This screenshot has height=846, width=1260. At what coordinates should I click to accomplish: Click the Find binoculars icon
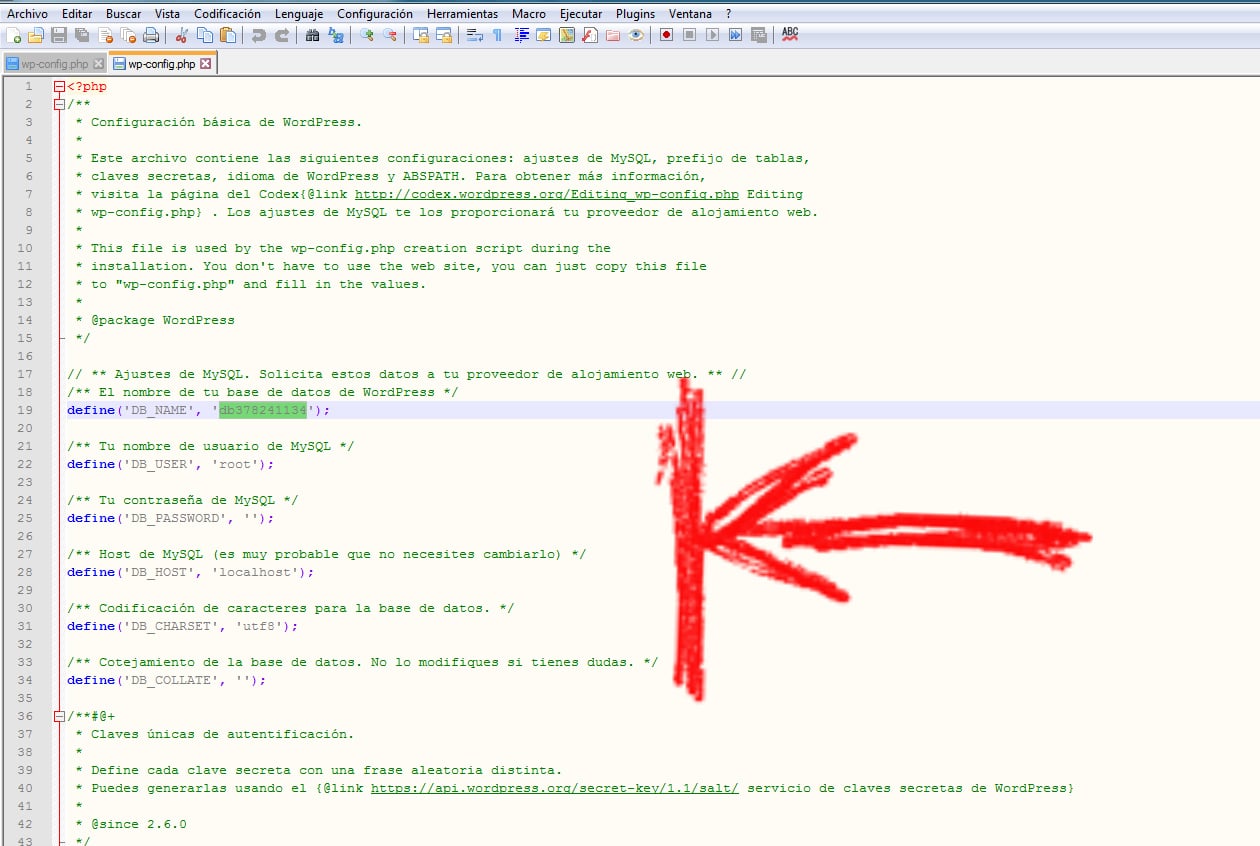(313, 35)
